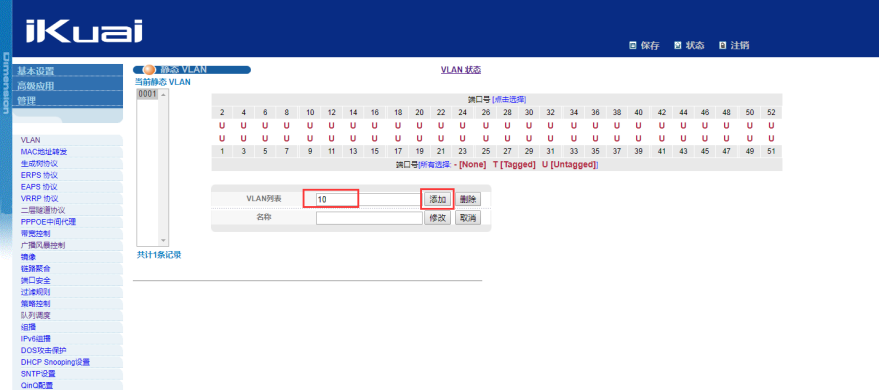Click the 点击选择 port header link
The height and width of the screenshot is (390, 879).
509,100
